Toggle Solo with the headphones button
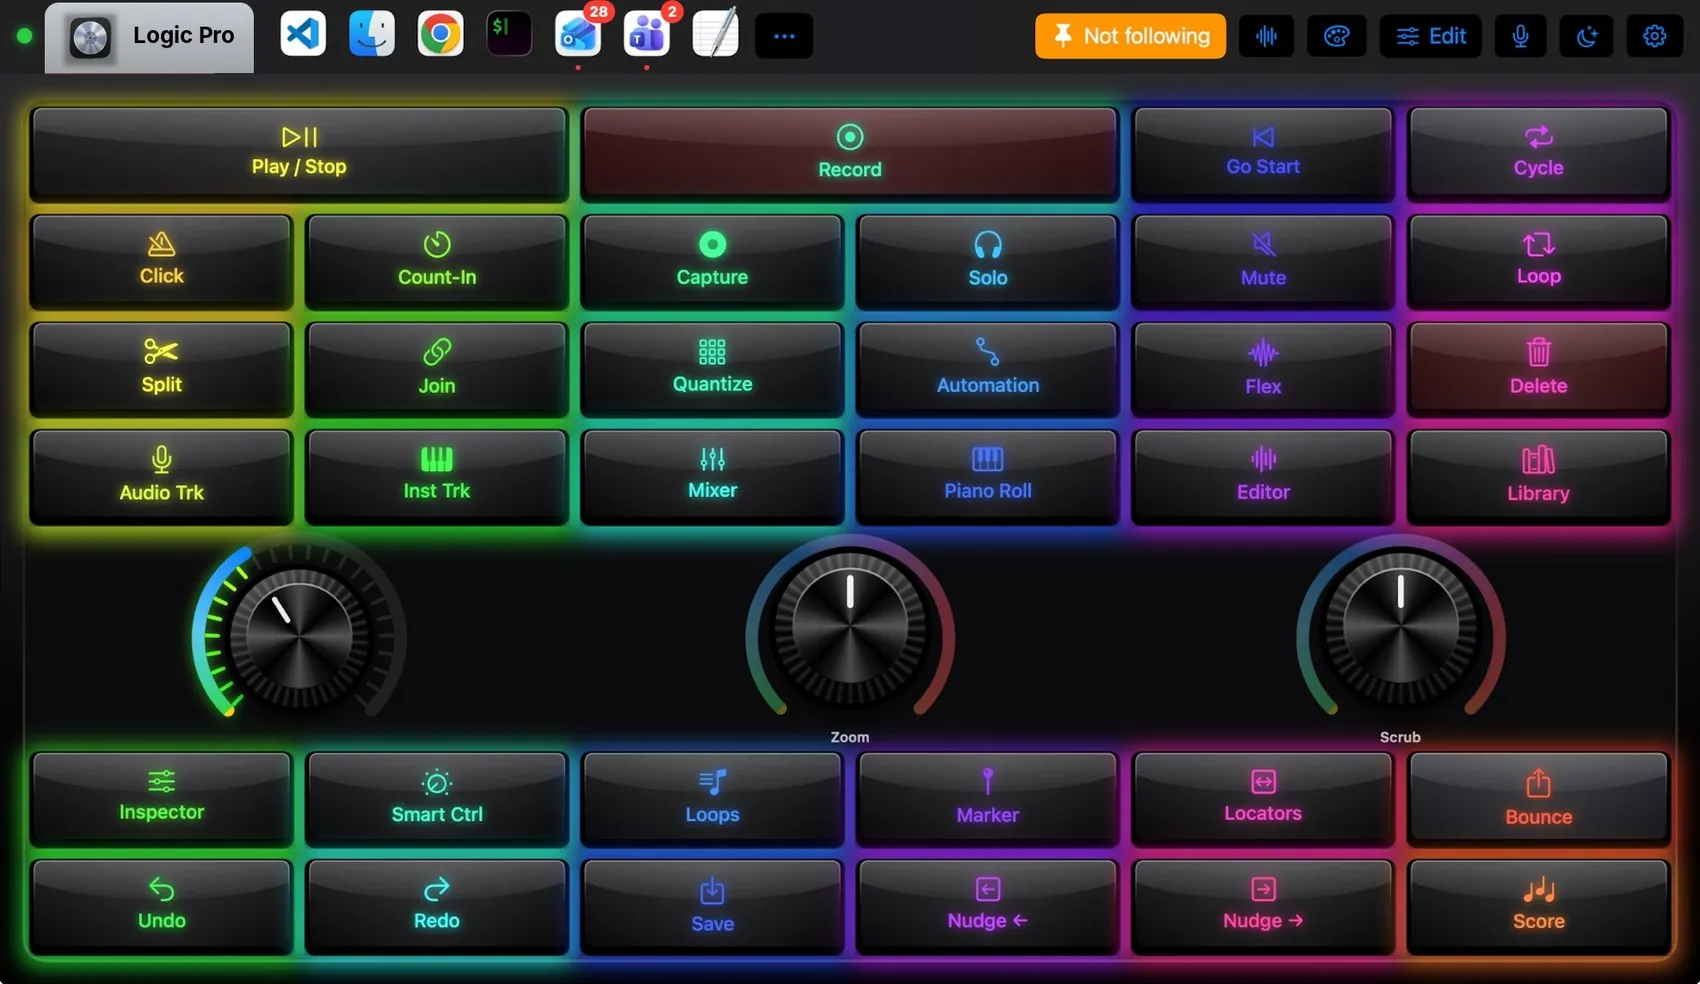This screenshot has width=1700, height=984. tap(988, 261)
